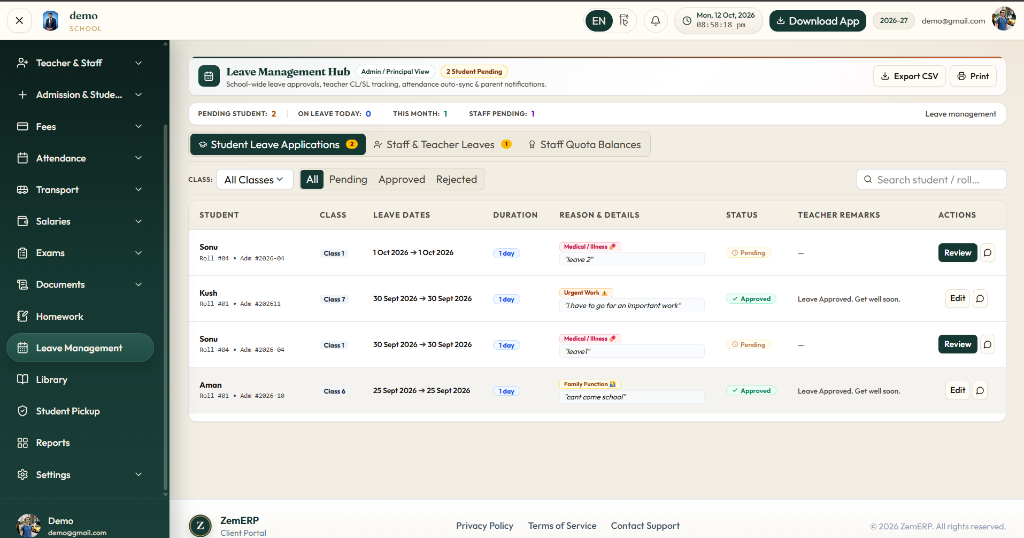
Task: Click the Salaries wallet icon
Action: [22, 221]
